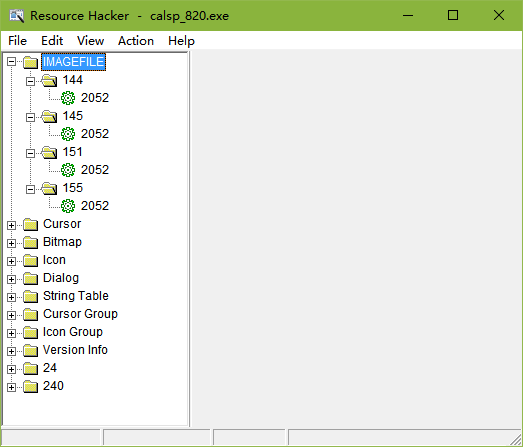
Task: Collapse the 145 folder node
Action: [x=30, y=117]
